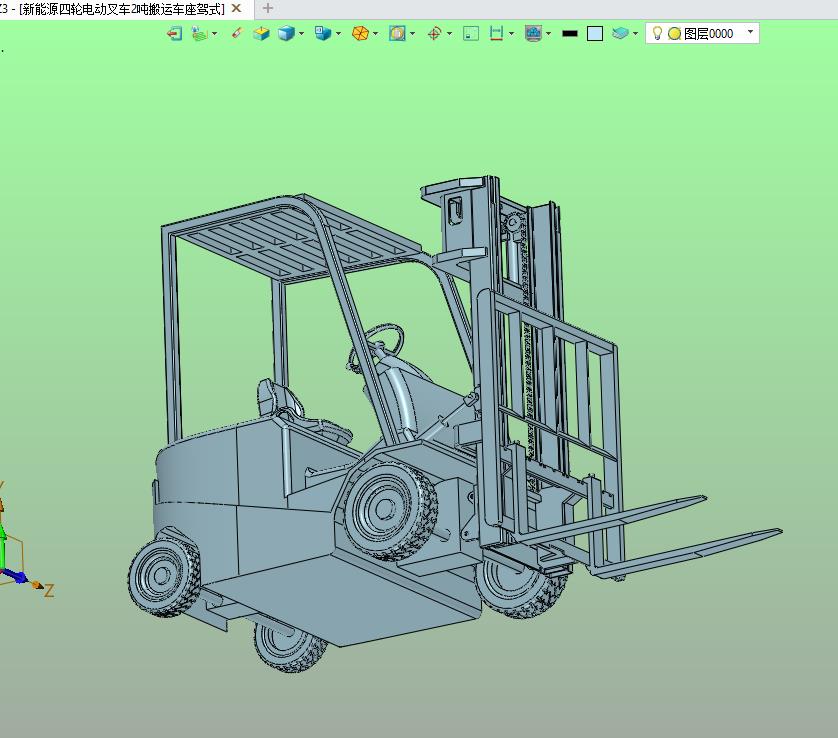Viewport: 838px width, 738px height.
Task: Open the dropdown beside the teal layers icon
Action: [x=635, y=34]
